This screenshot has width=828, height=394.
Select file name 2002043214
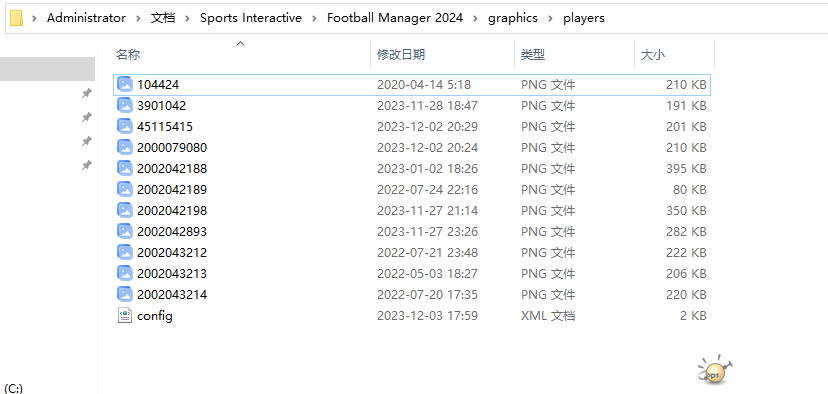click(172, 295)
